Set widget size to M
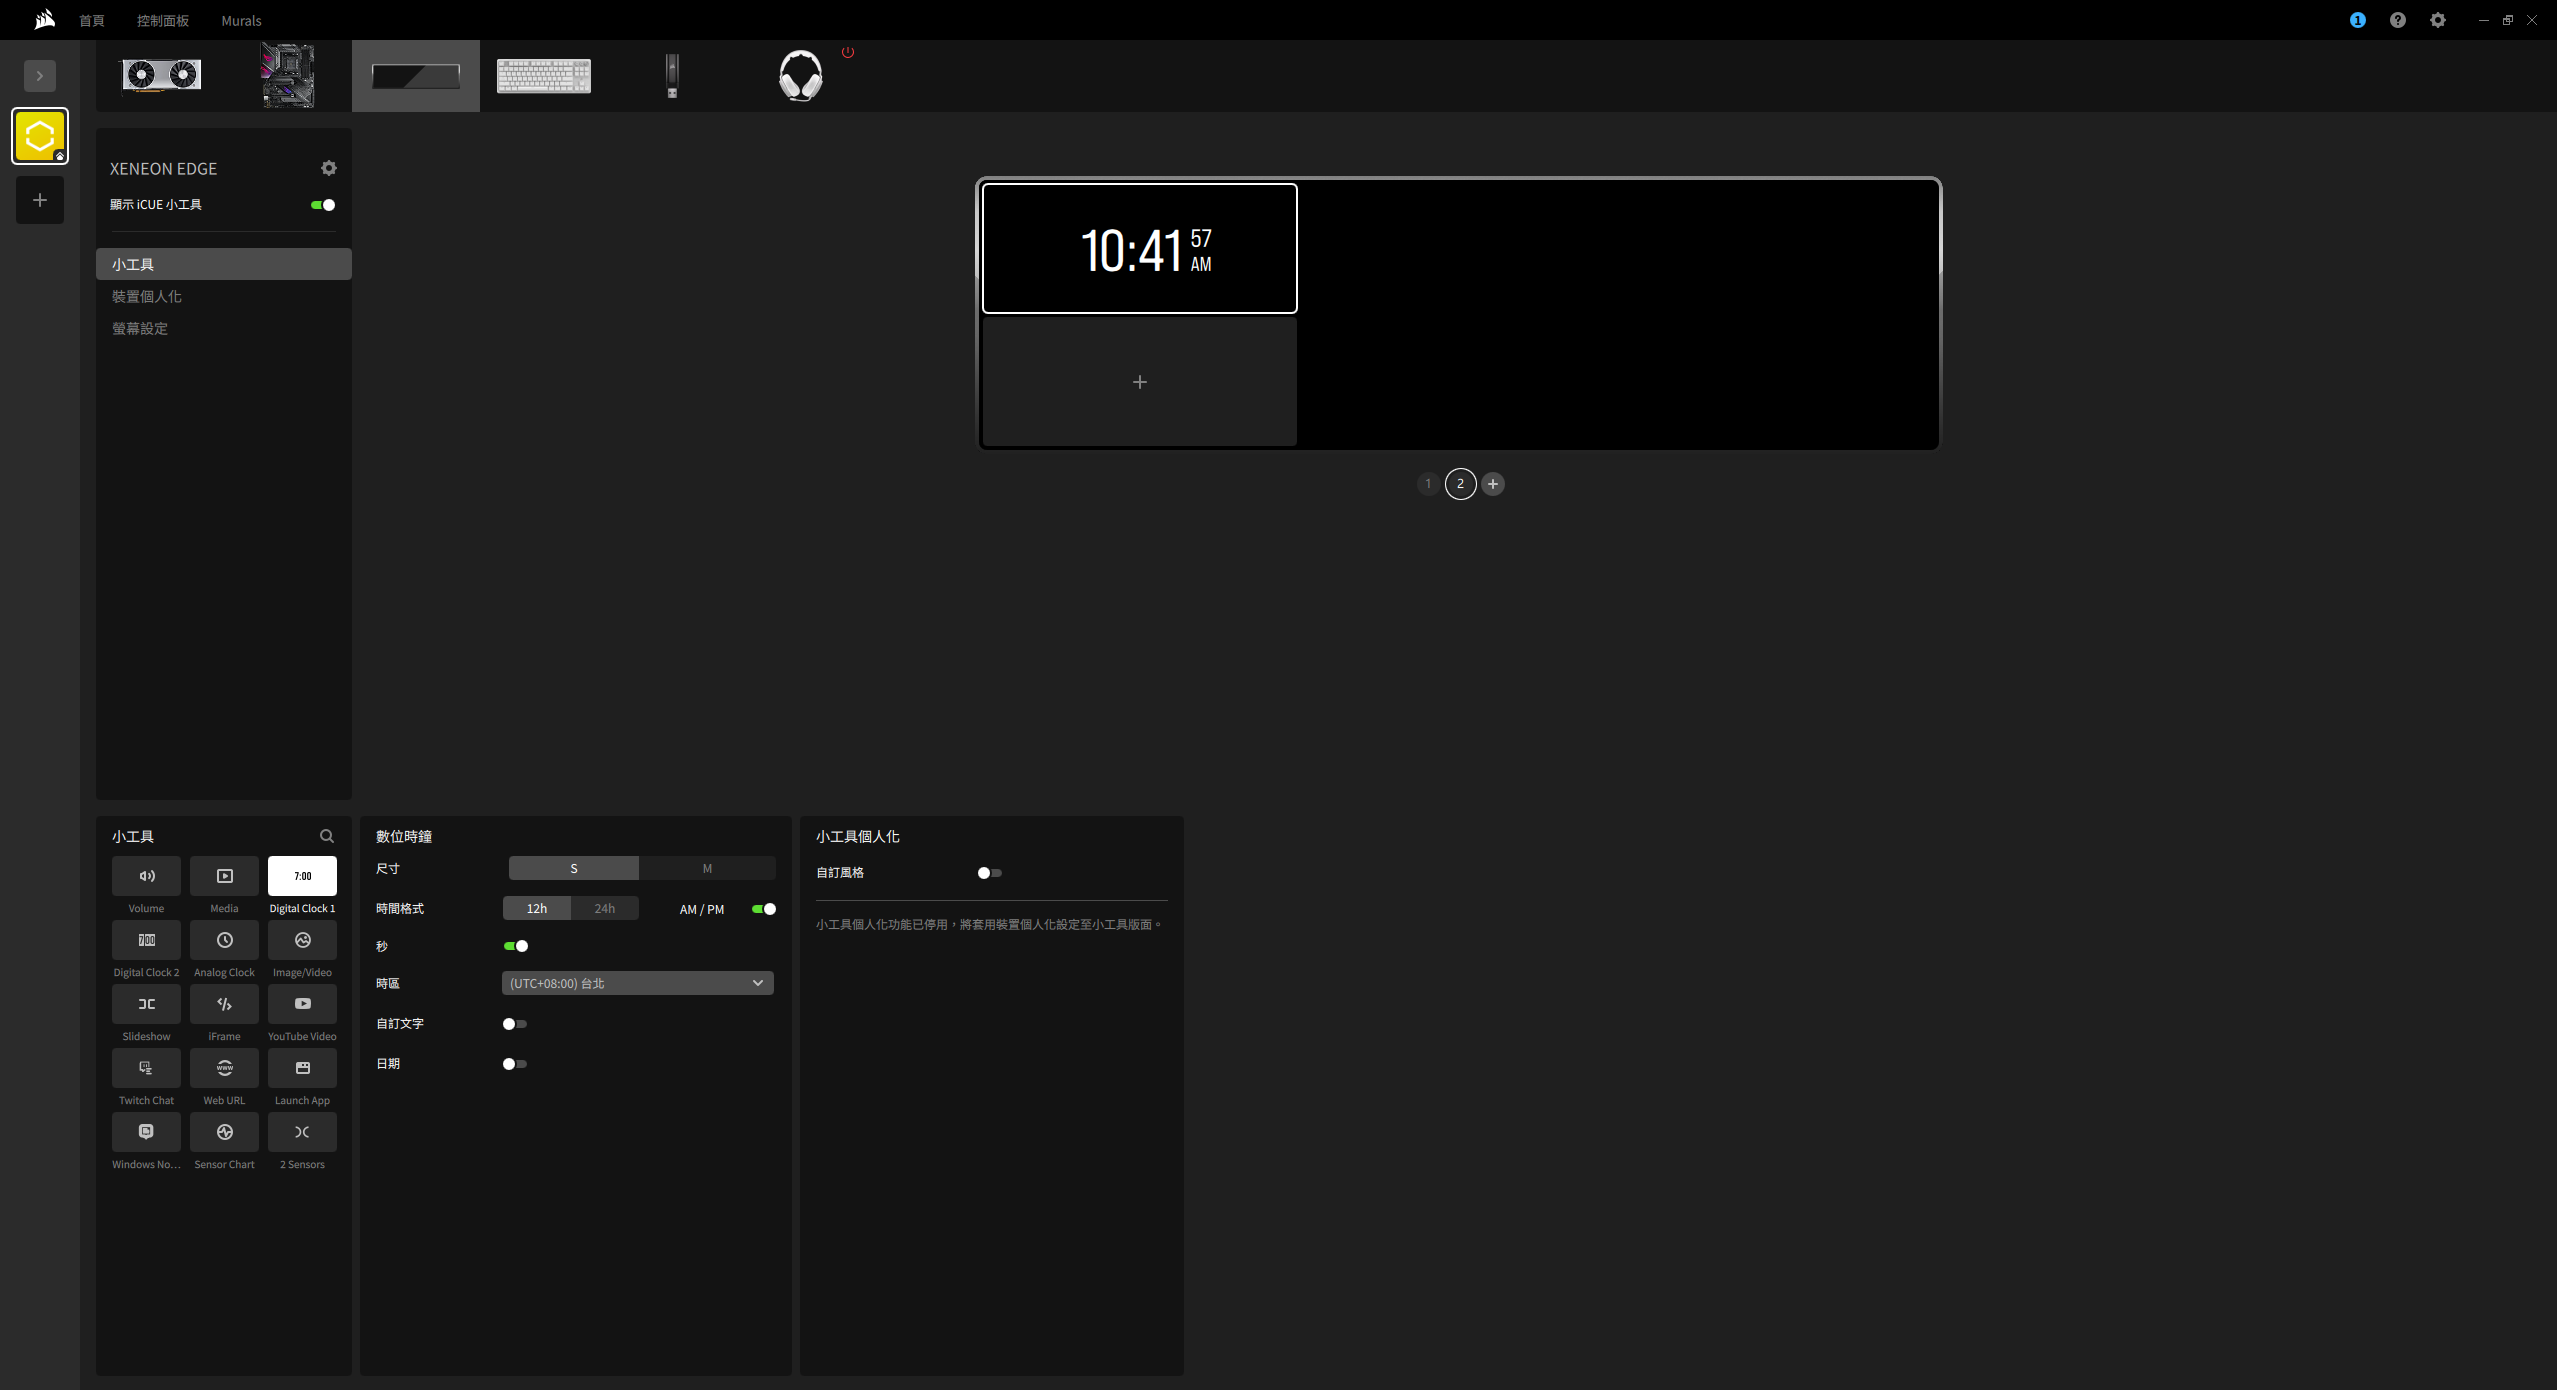 pos(707,868)
